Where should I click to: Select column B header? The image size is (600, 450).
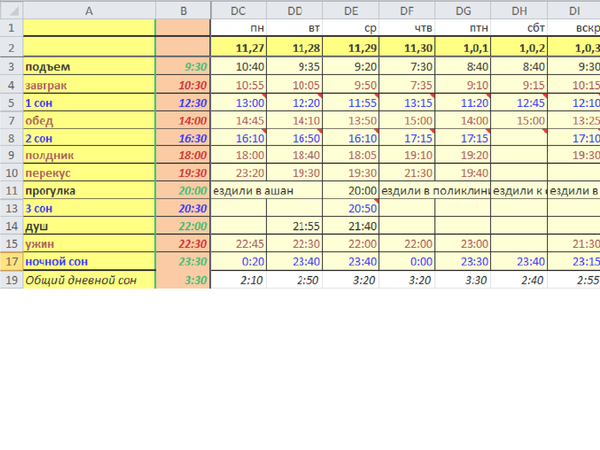[x=183, y=10]
